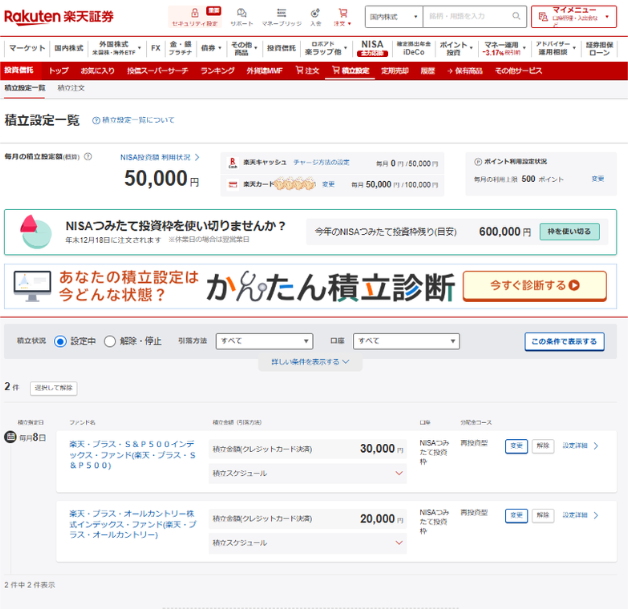Click 解除 button for S&P500 fund
628x609 pixels.
pyautogui.click(x=543, y=446)
